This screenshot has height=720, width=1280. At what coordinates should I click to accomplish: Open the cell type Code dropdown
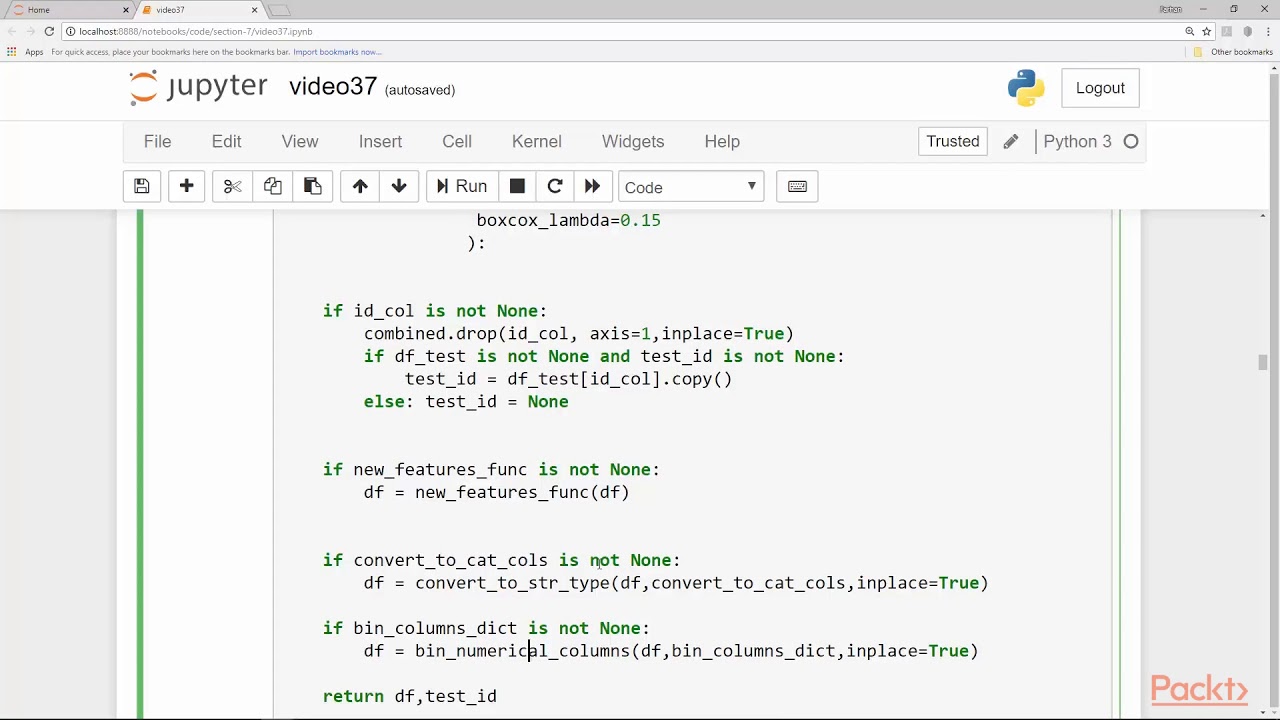point(691,187)
